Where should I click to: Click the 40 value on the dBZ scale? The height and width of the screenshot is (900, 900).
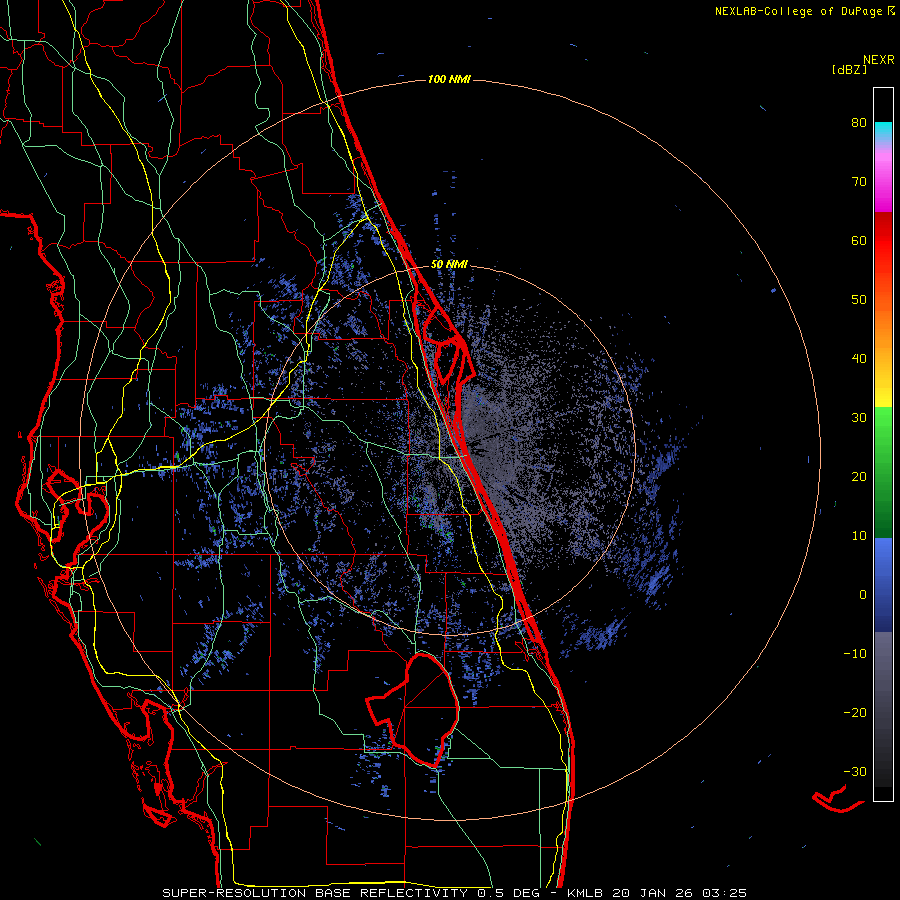[x=859, y=359]
